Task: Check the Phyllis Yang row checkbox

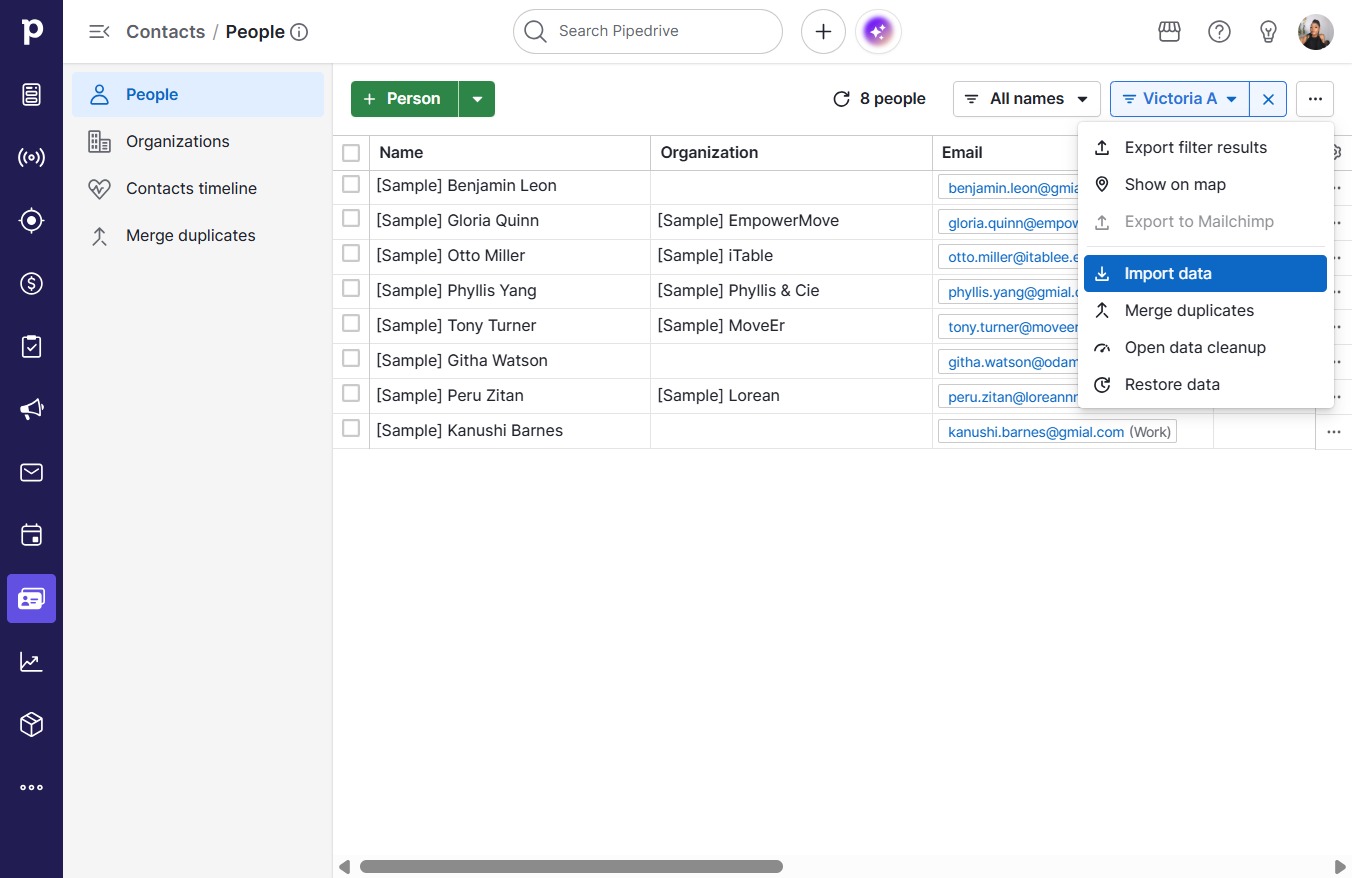Action: [x=351, y=288]
